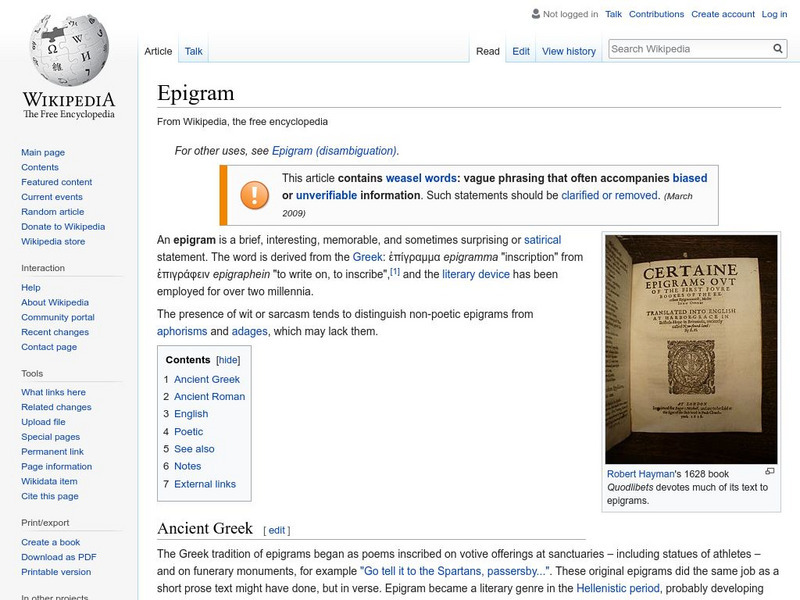Open Wikipedia store link
The image size is (800, 600).
pos(53,241)
